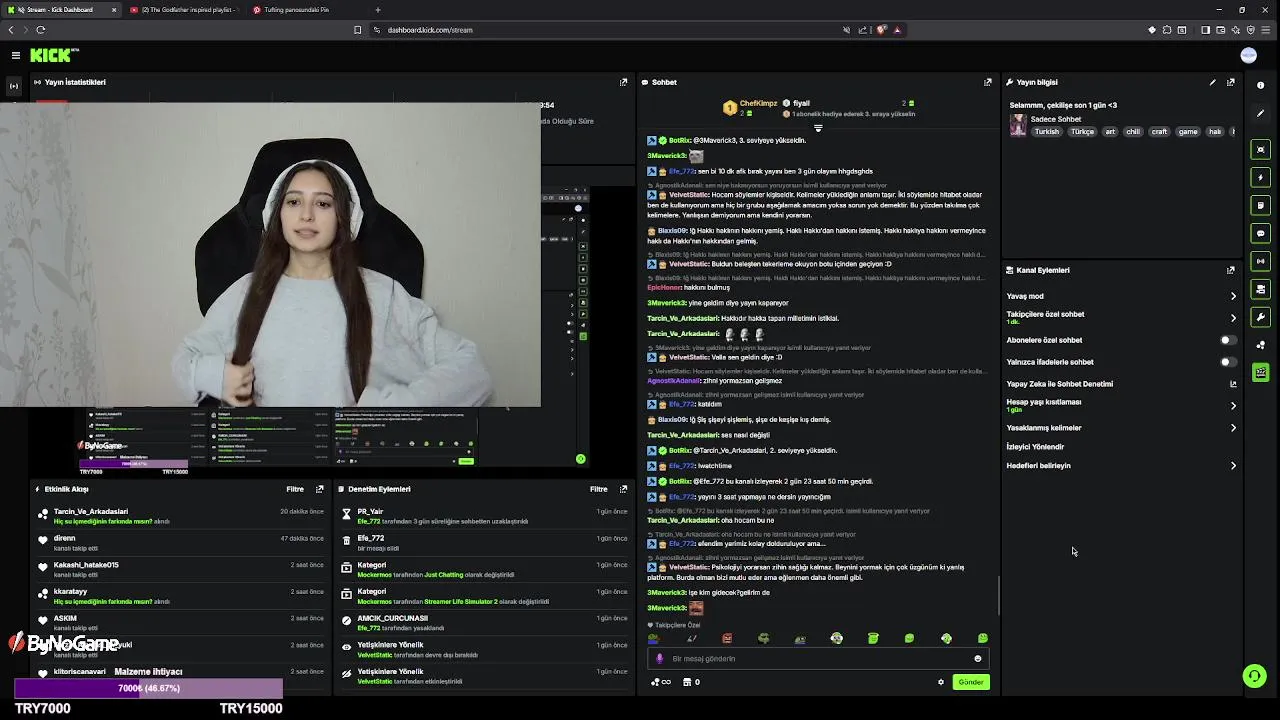Click Tarcin_Ve_Arkadaslari in activity feed

tap(91, 511)
